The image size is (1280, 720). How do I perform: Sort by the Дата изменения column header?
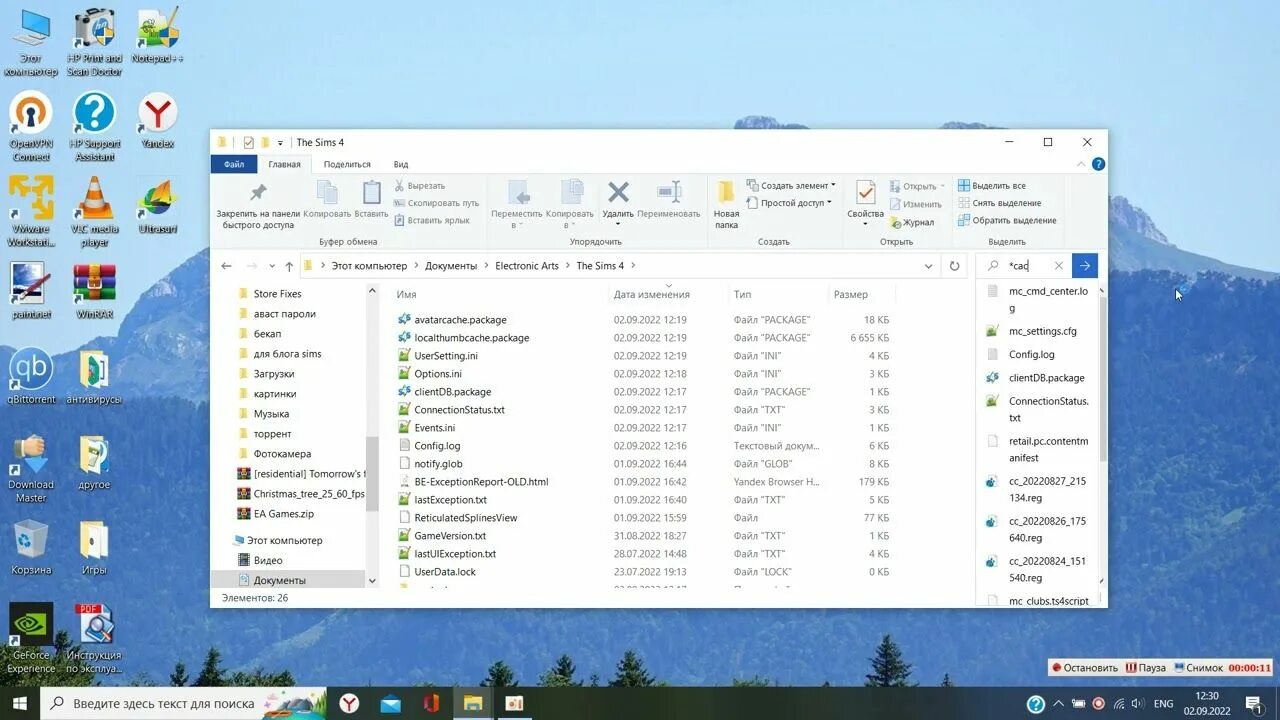pyautogui.click(x=652, y=295)
